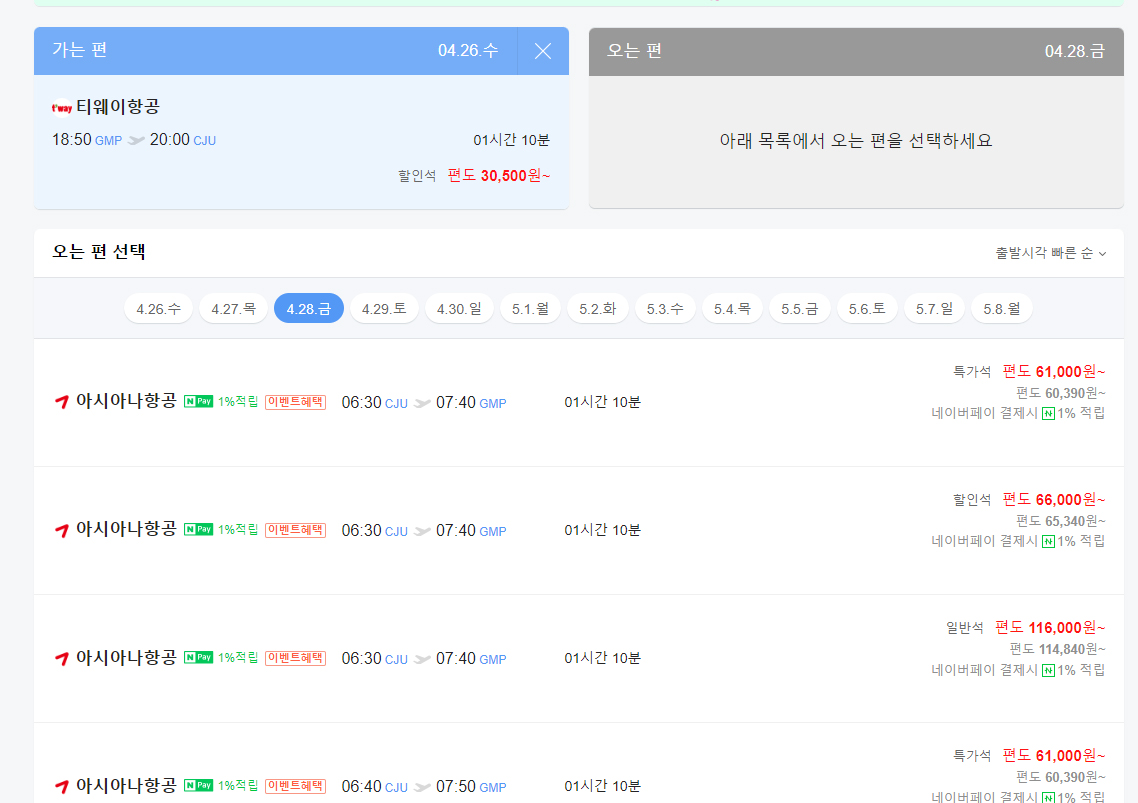Click the 가는 편 header
This screenshot has width=1138, height=803.
pyautogui.click(x=80, y=50)
